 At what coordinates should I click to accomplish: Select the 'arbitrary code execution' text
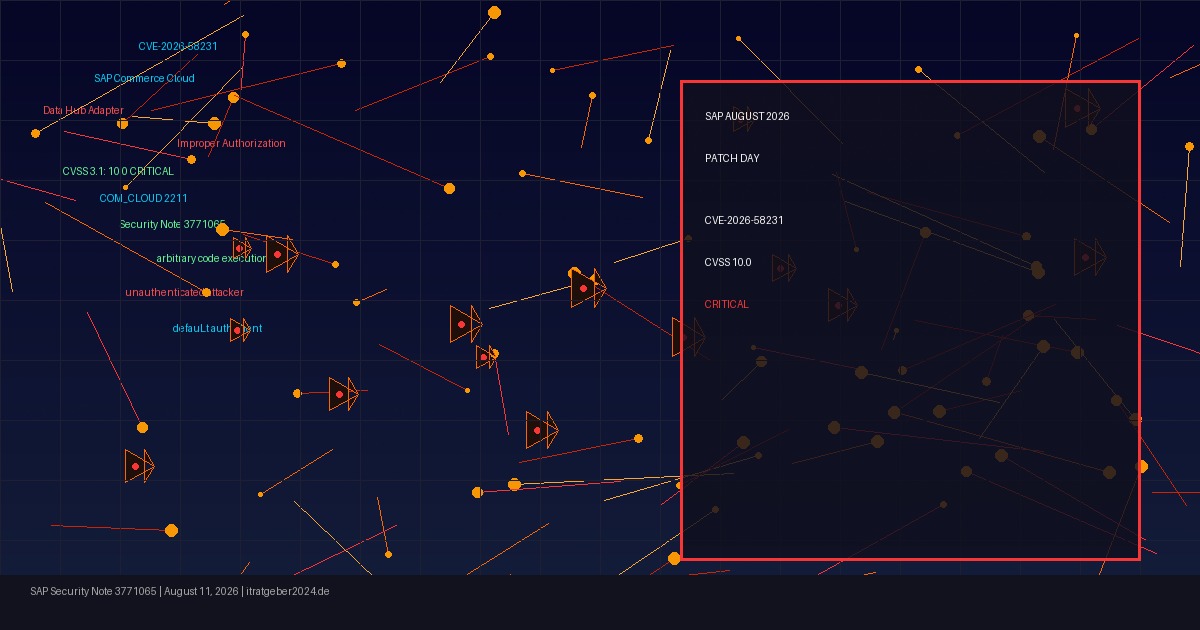click(x=212, y=258)
